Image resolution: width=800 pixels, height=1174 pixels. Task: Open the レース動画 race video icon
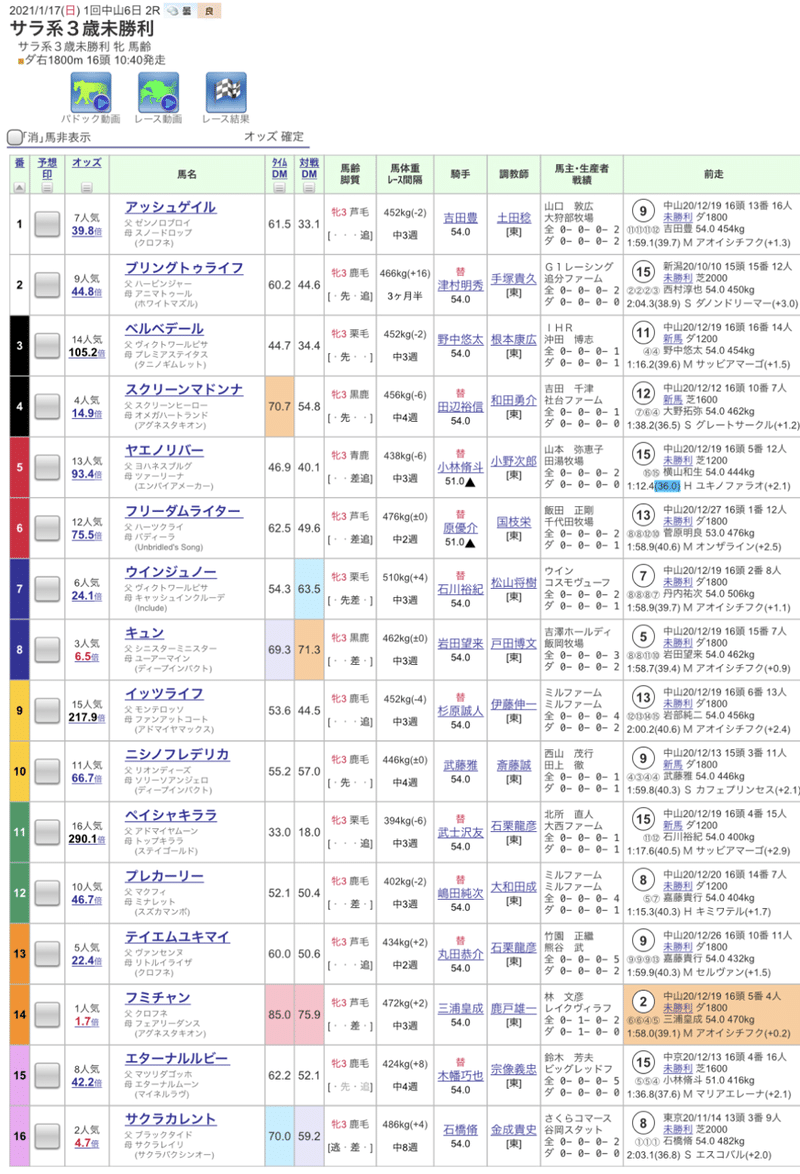(158, 93)
